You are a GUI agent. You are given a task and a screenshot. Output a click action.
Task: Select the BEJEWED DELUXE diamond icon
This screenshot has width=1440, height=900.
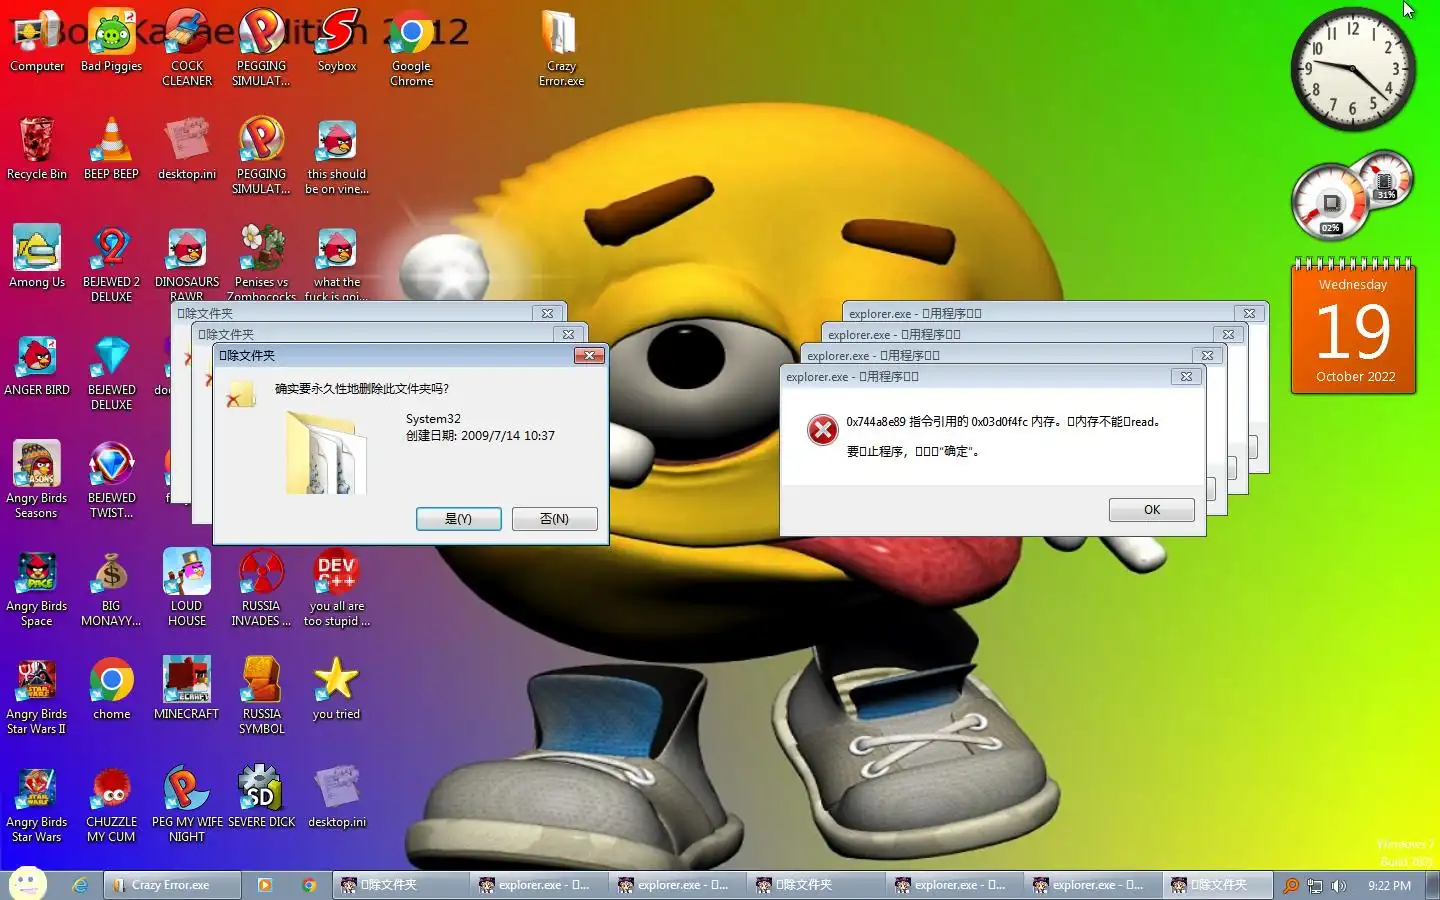[x=111, y=373]
